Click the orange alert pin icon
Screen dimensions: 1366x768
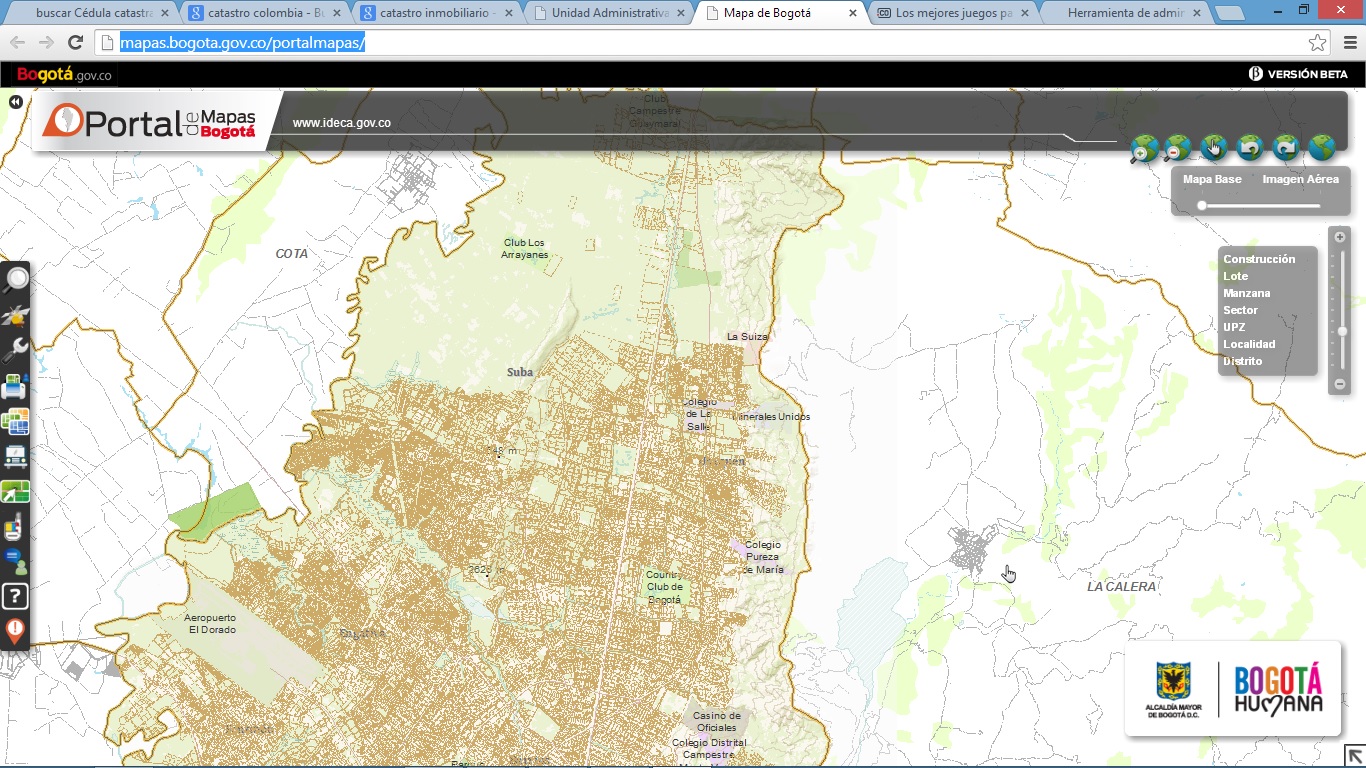15,631
